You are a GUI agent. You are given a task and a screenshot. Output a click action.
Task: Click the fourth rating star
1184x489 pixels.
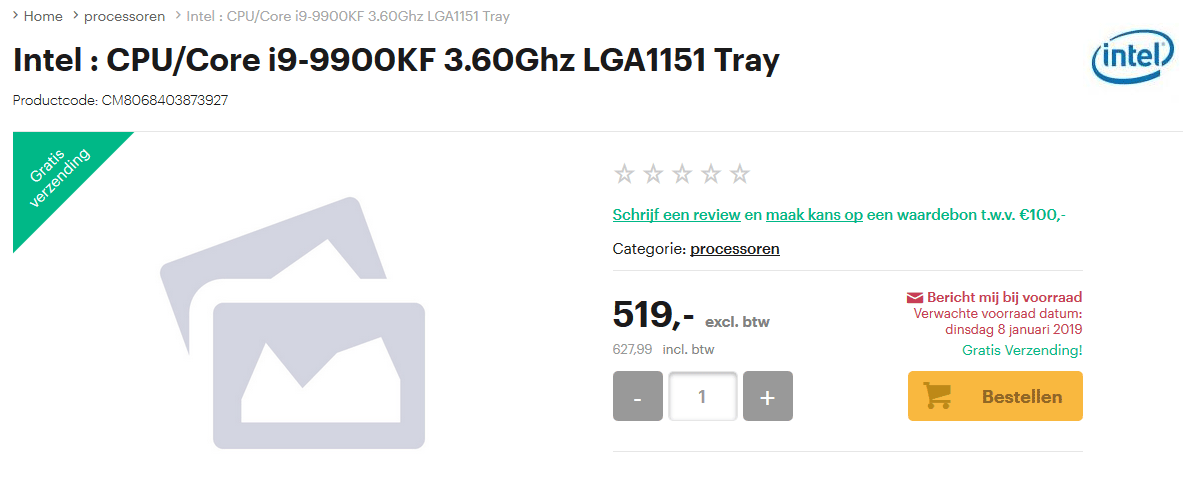tap(711, 174)
